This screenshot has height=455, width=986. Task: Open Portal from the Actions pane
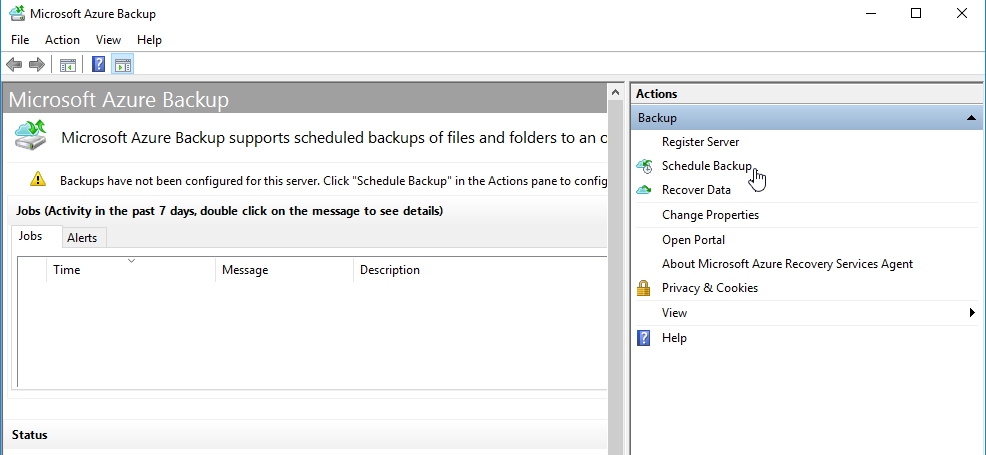point(693,240)
